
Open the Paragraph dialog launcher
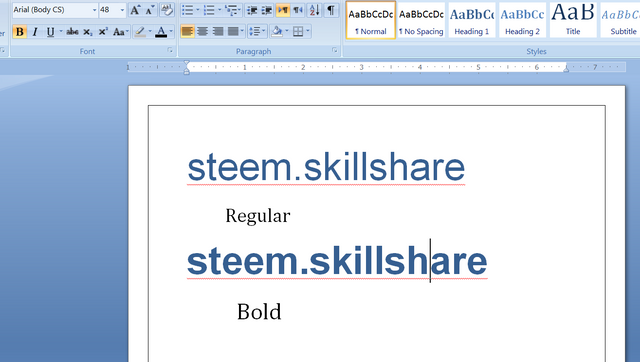click(x=335, y=50)
